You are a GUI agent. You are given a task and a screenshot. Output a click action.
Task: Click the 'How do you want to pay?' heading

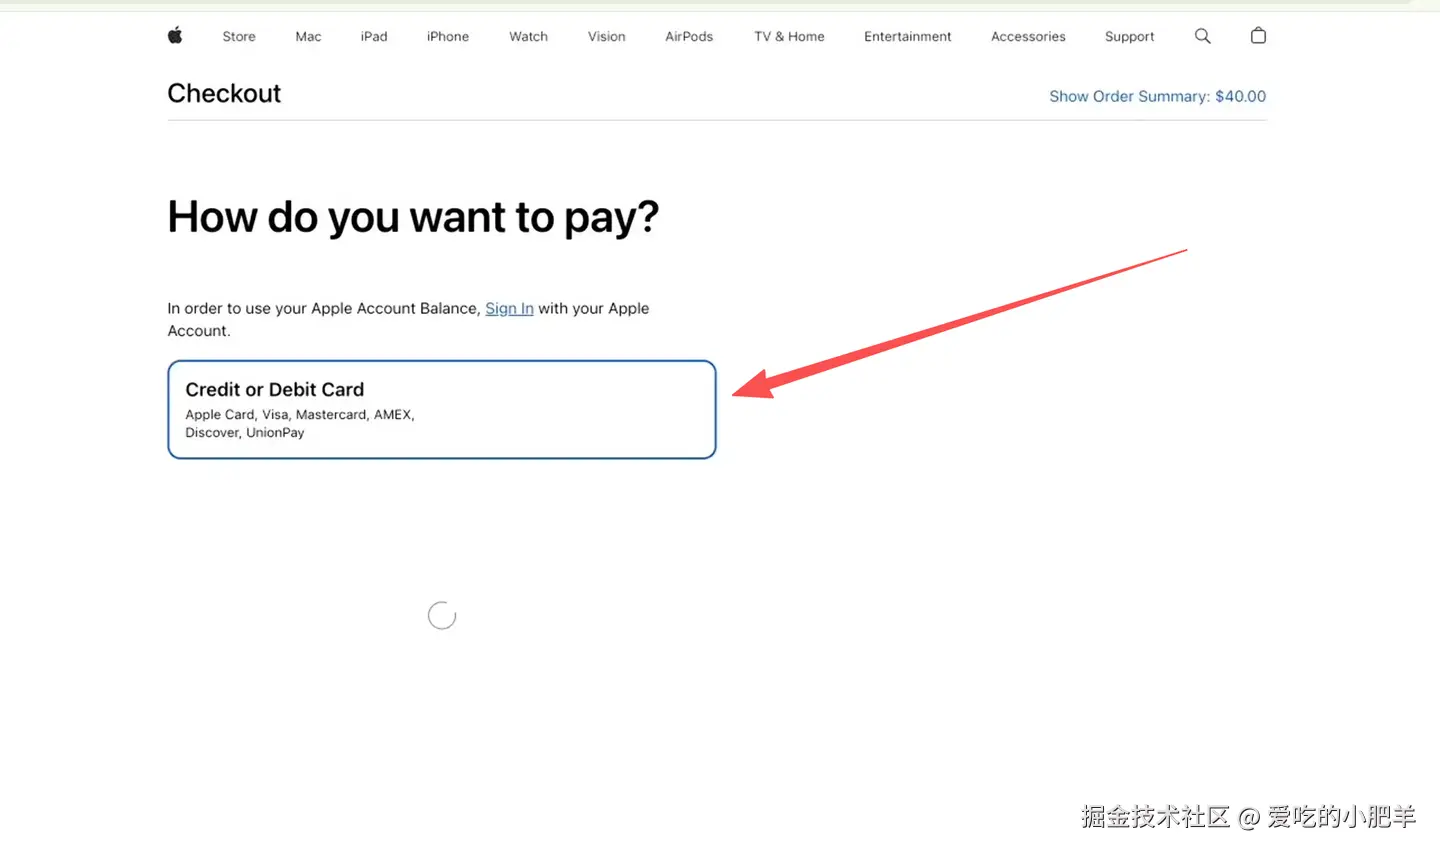click(x=413, y=217)
